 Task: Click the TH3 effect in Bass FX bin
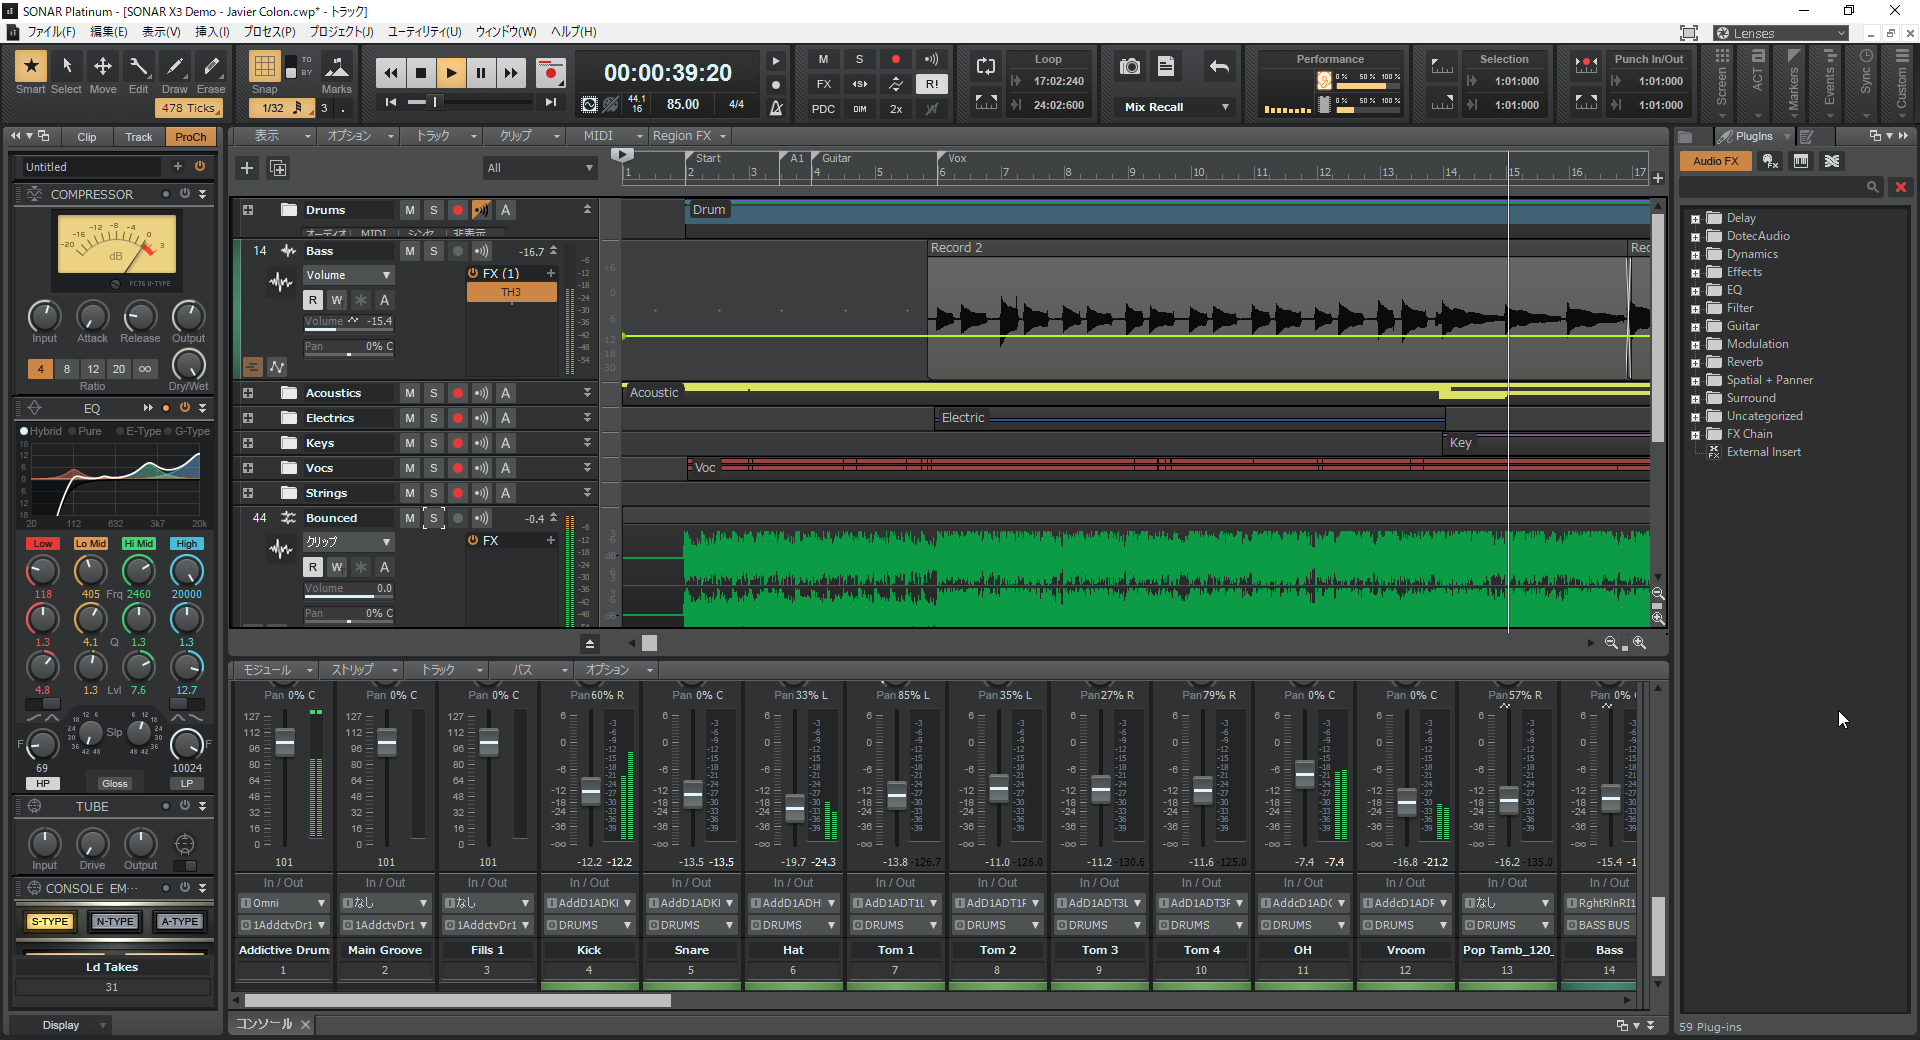(511, 292)
